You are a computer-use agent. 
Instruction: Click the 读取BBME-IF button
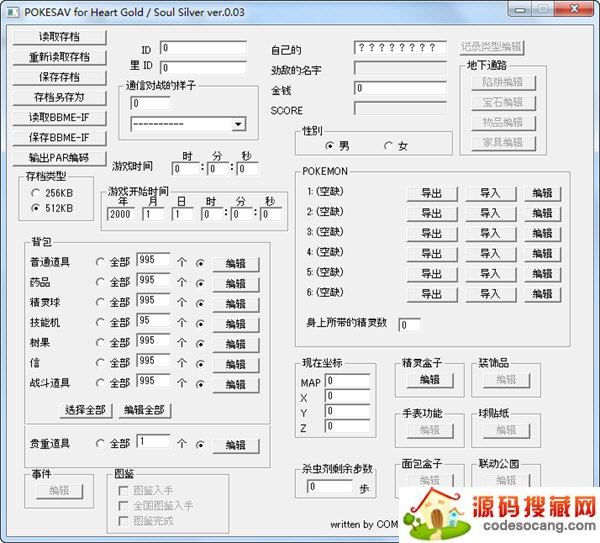(x=60, y=118)
